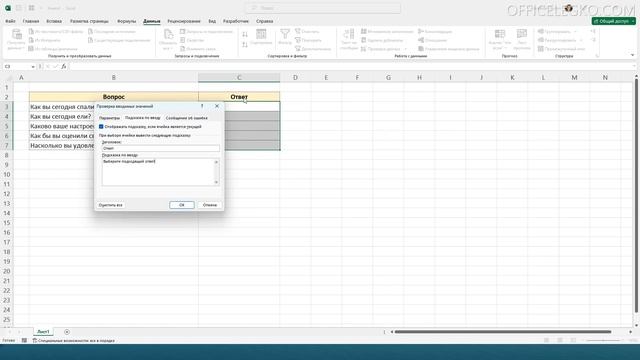Click the From Text/CSV file icon
Image resolution: width=640 pixels, height=360 pixels.
(31, 31)
